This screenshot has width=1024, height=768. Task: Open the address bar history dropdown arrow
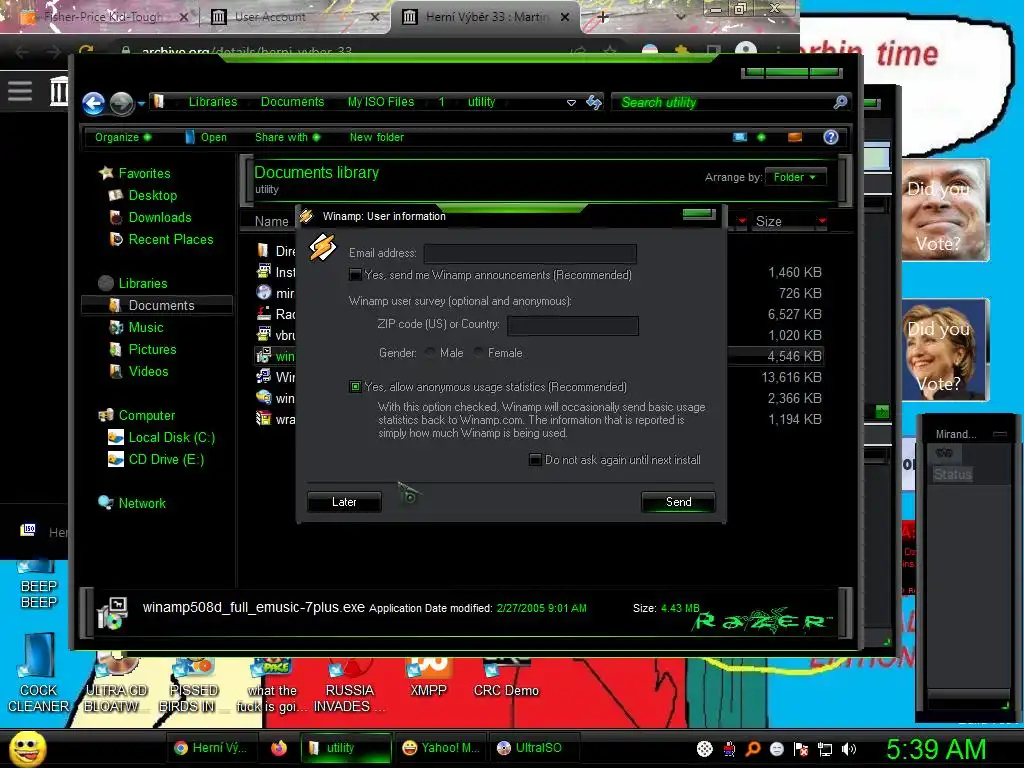coord(571,103)
